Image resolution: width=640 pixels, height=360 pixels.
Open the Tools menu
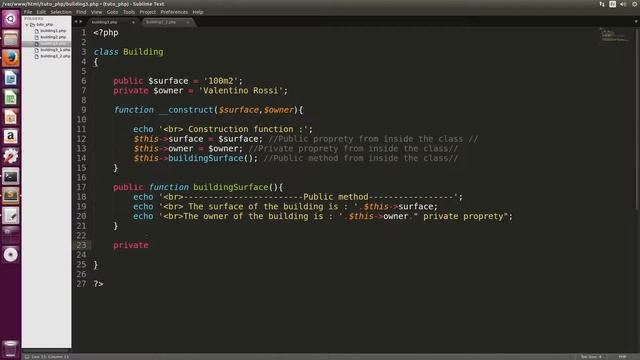click(x=129, y=12)
